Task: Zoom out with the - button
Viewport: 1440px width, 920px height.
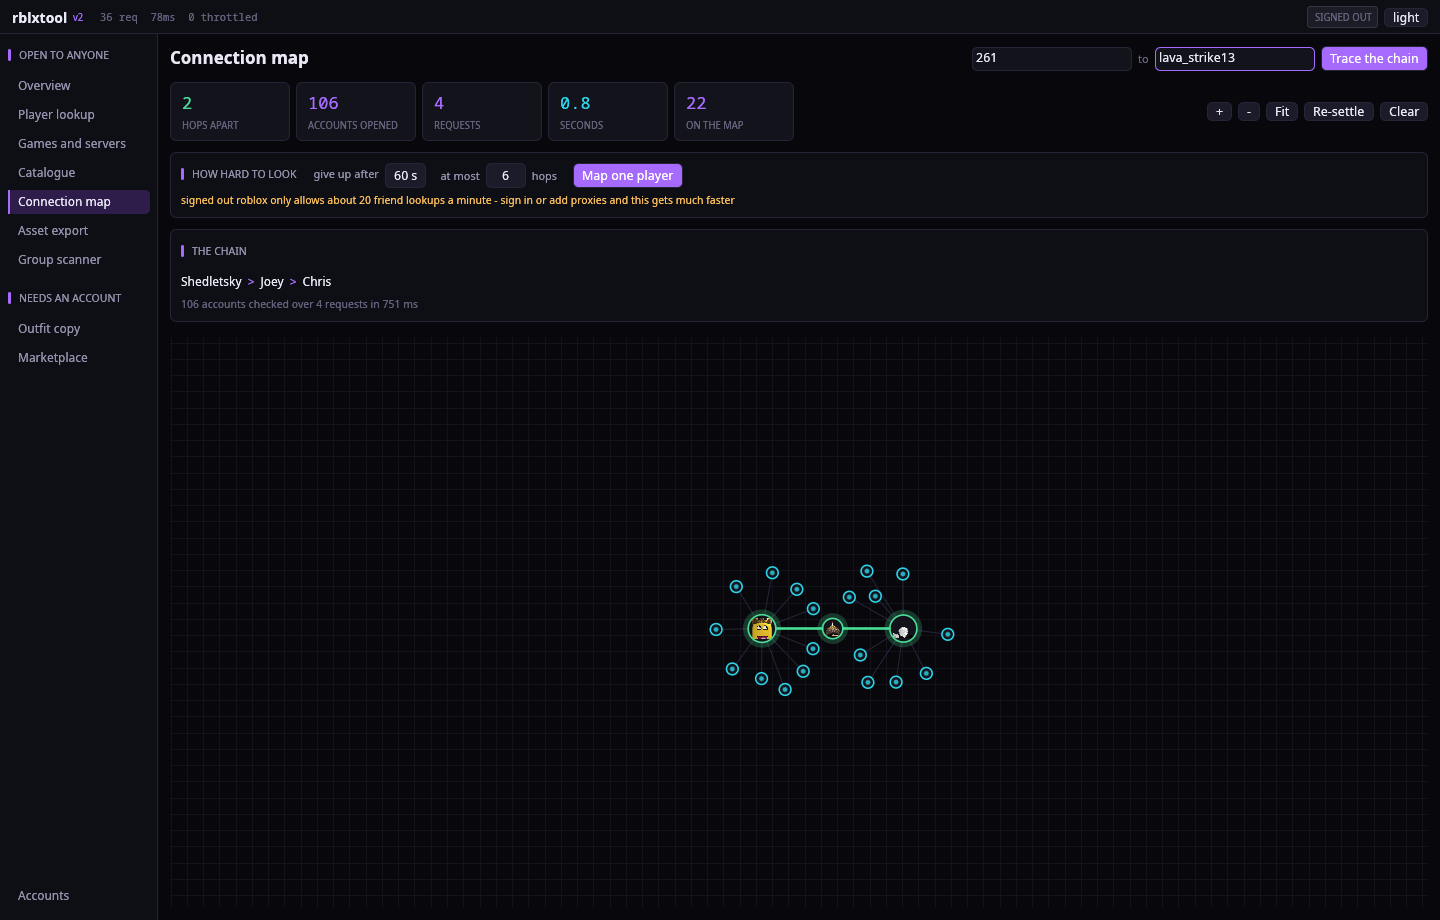Action: [1249, 112]
